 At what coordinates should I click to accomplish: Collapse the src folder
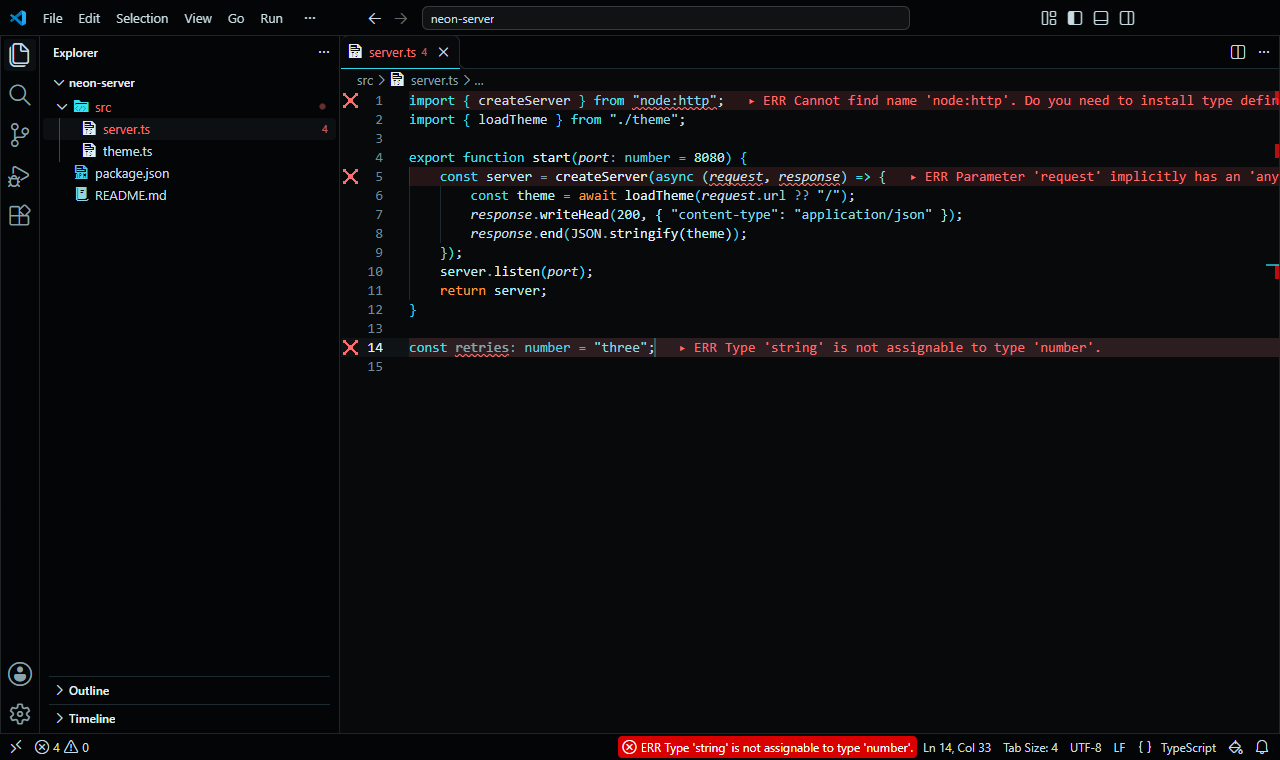pyautogui.click(x=63, y=107)
